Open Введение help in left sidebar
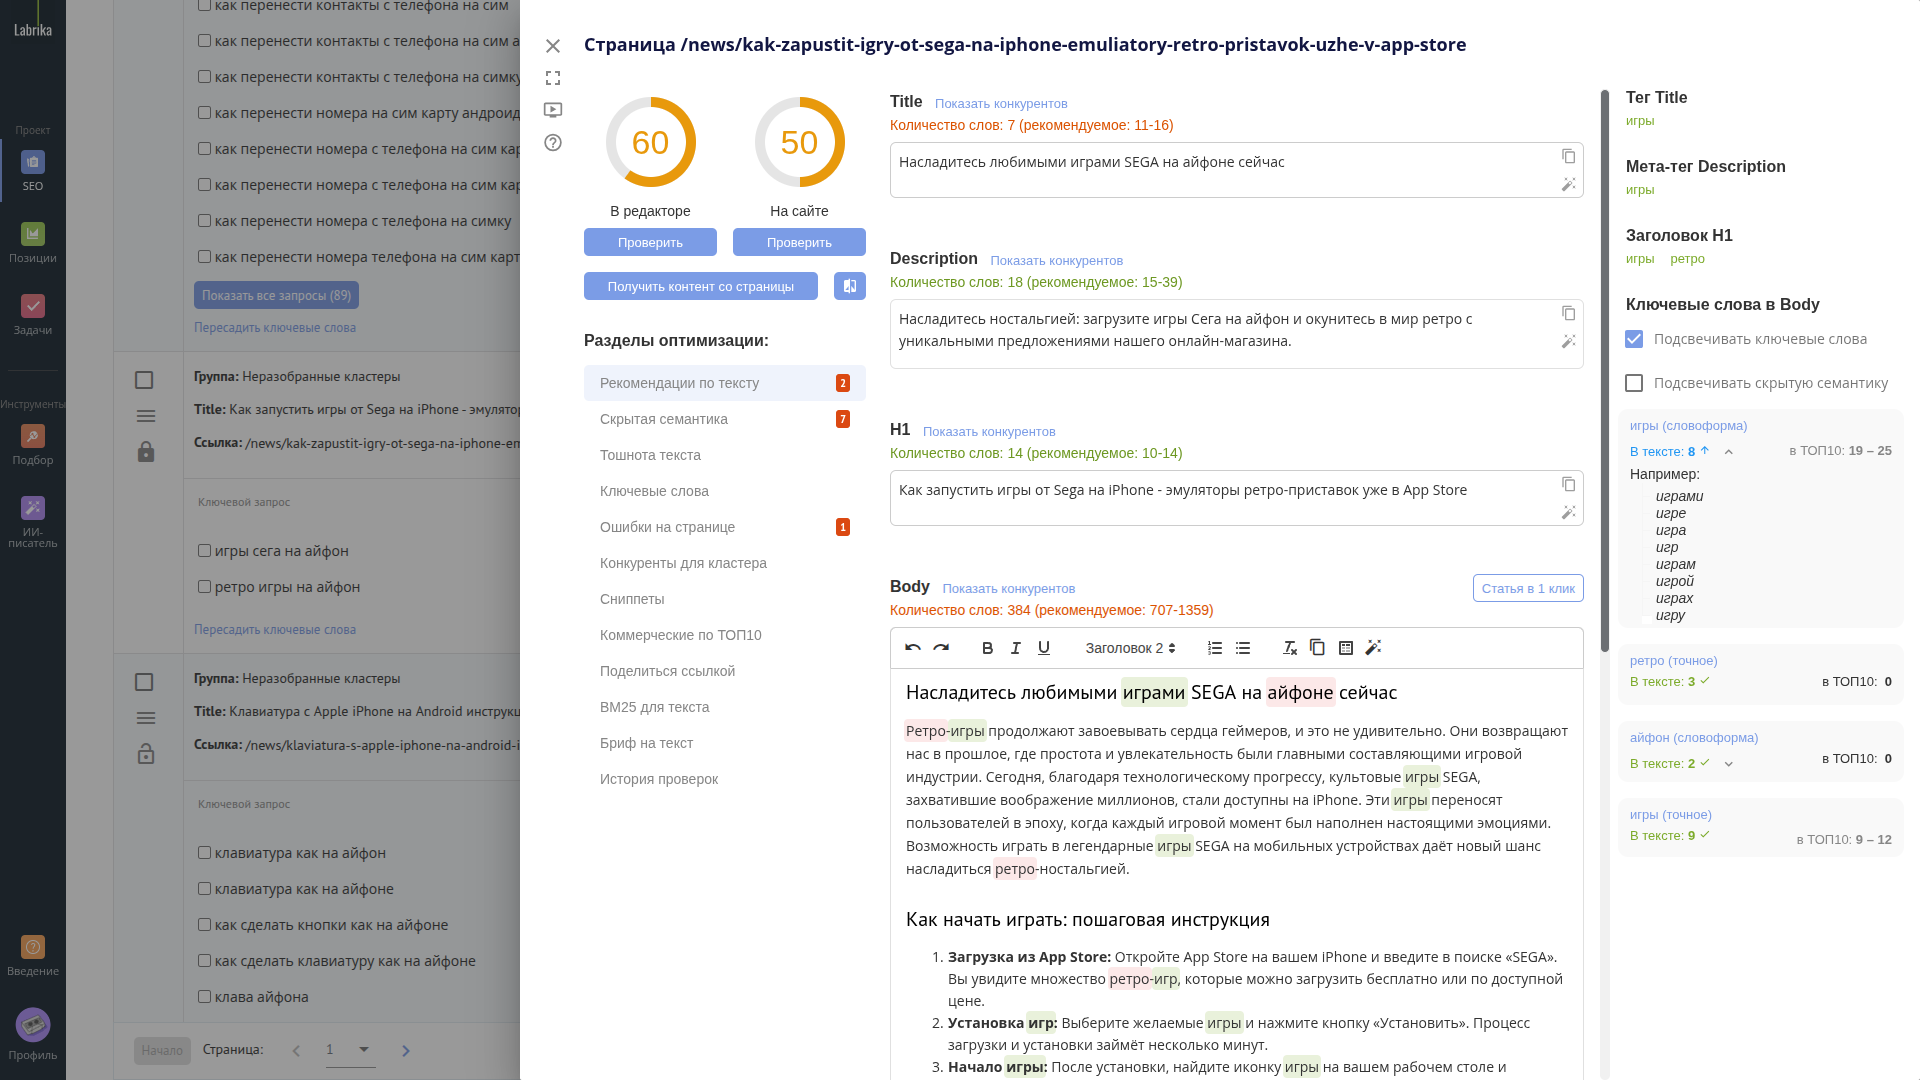 33,956
